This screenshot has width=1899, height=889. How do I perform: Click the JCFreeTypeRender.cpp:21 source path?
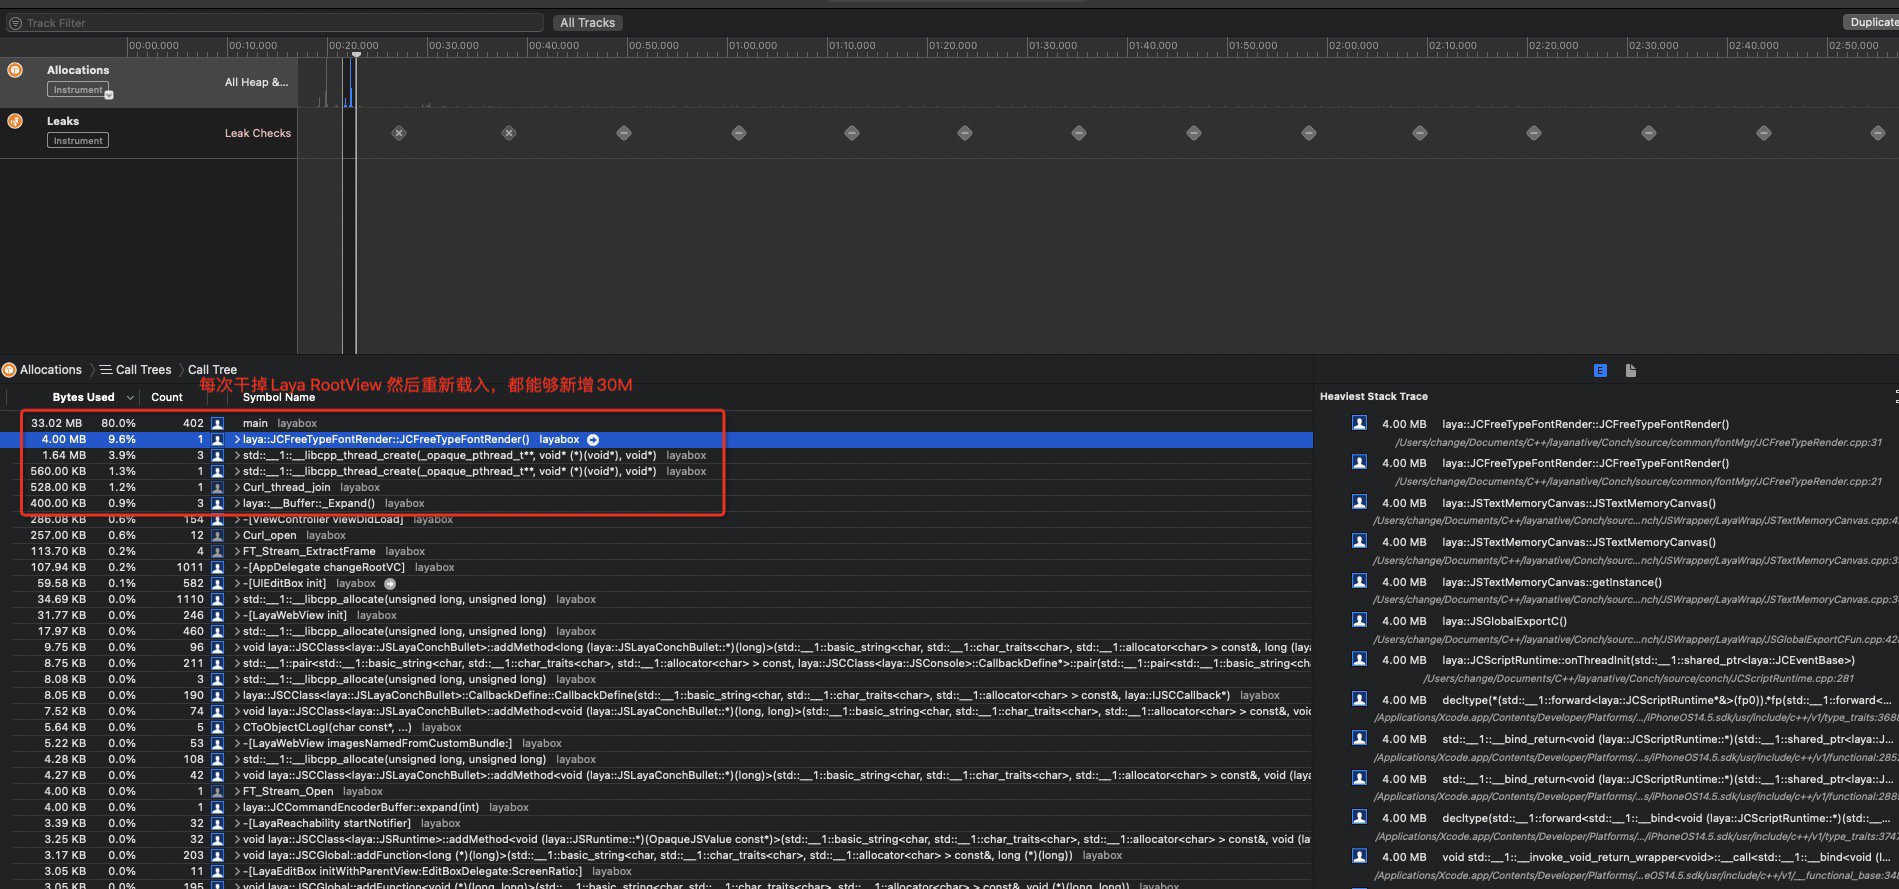[1638, 481]
